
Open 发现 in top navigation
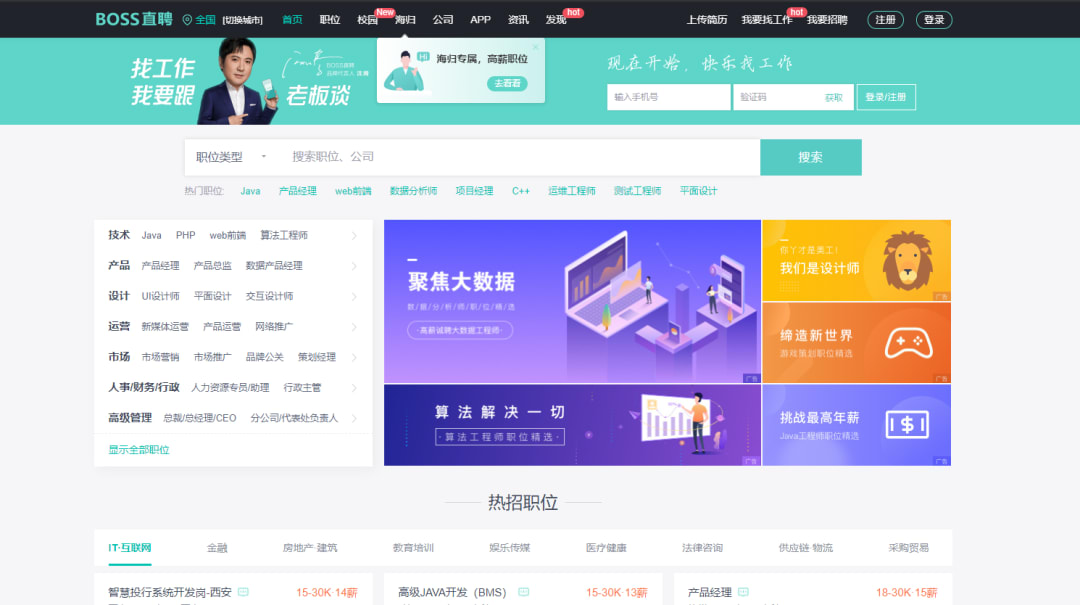(556, 19)
